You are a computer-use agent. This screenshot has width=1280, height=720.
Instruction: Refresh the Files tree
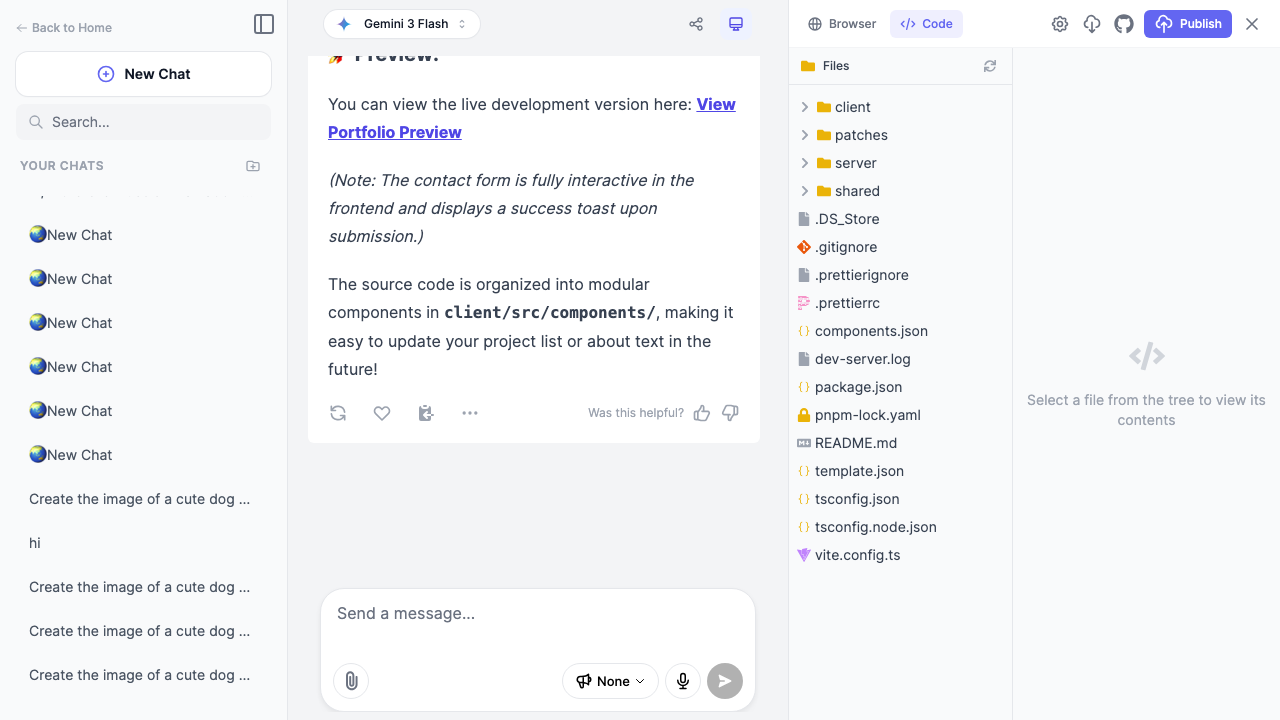click(990, 65)
